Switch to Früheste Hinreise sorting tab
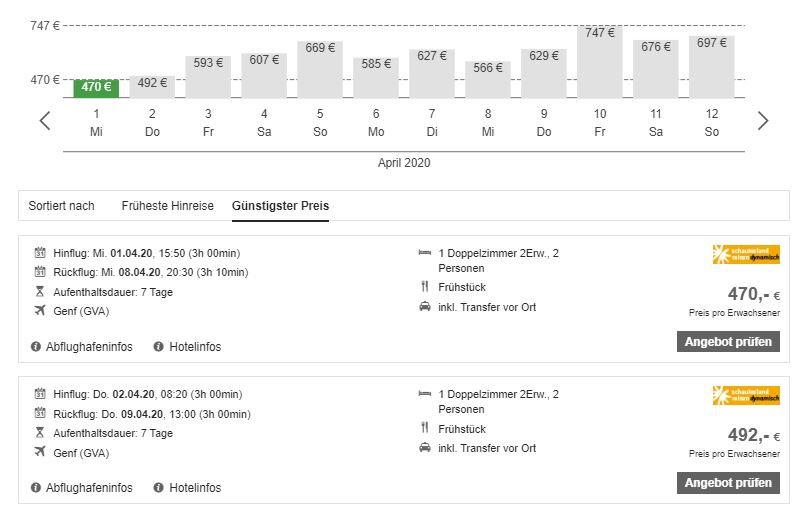Image resolution: width=802 pixels, height=509 pixels. tap(168, 206)
